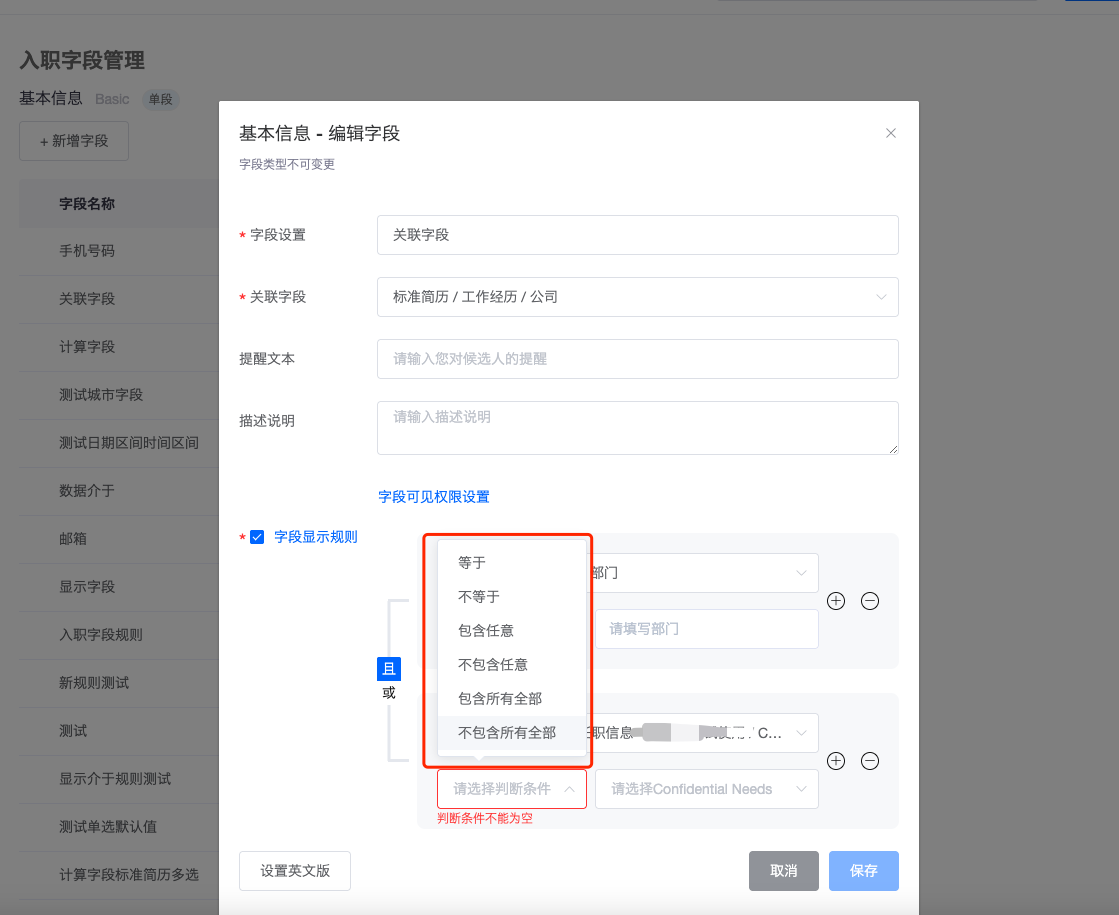This screenshot has width=1119, height=915.
Task: Select the 测试日期区间时间区间 row
Action: click(118, 443)
